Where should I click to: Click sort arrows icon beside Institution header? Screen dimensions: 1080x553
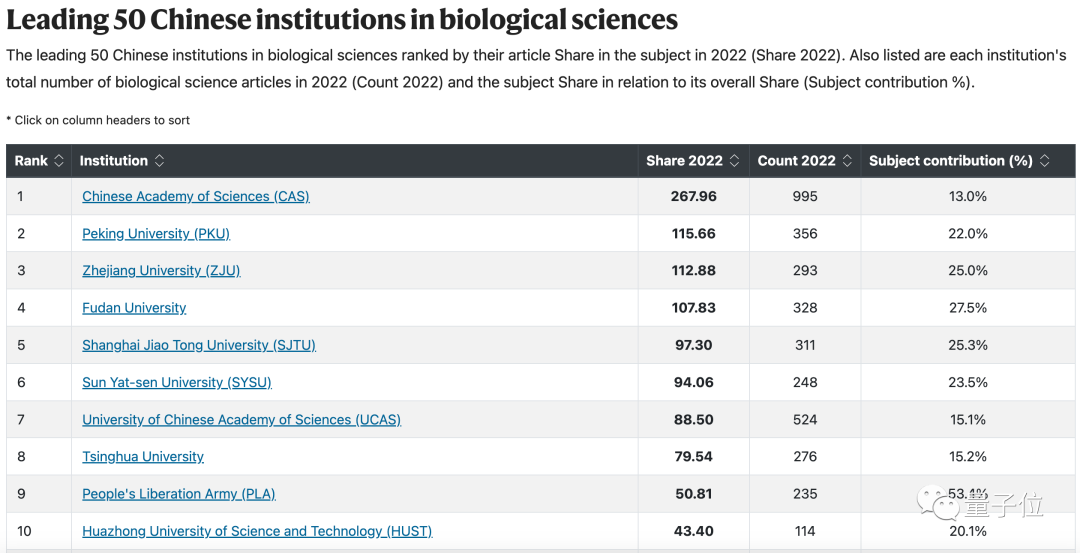pyautogui.click(x=159, y=161)
